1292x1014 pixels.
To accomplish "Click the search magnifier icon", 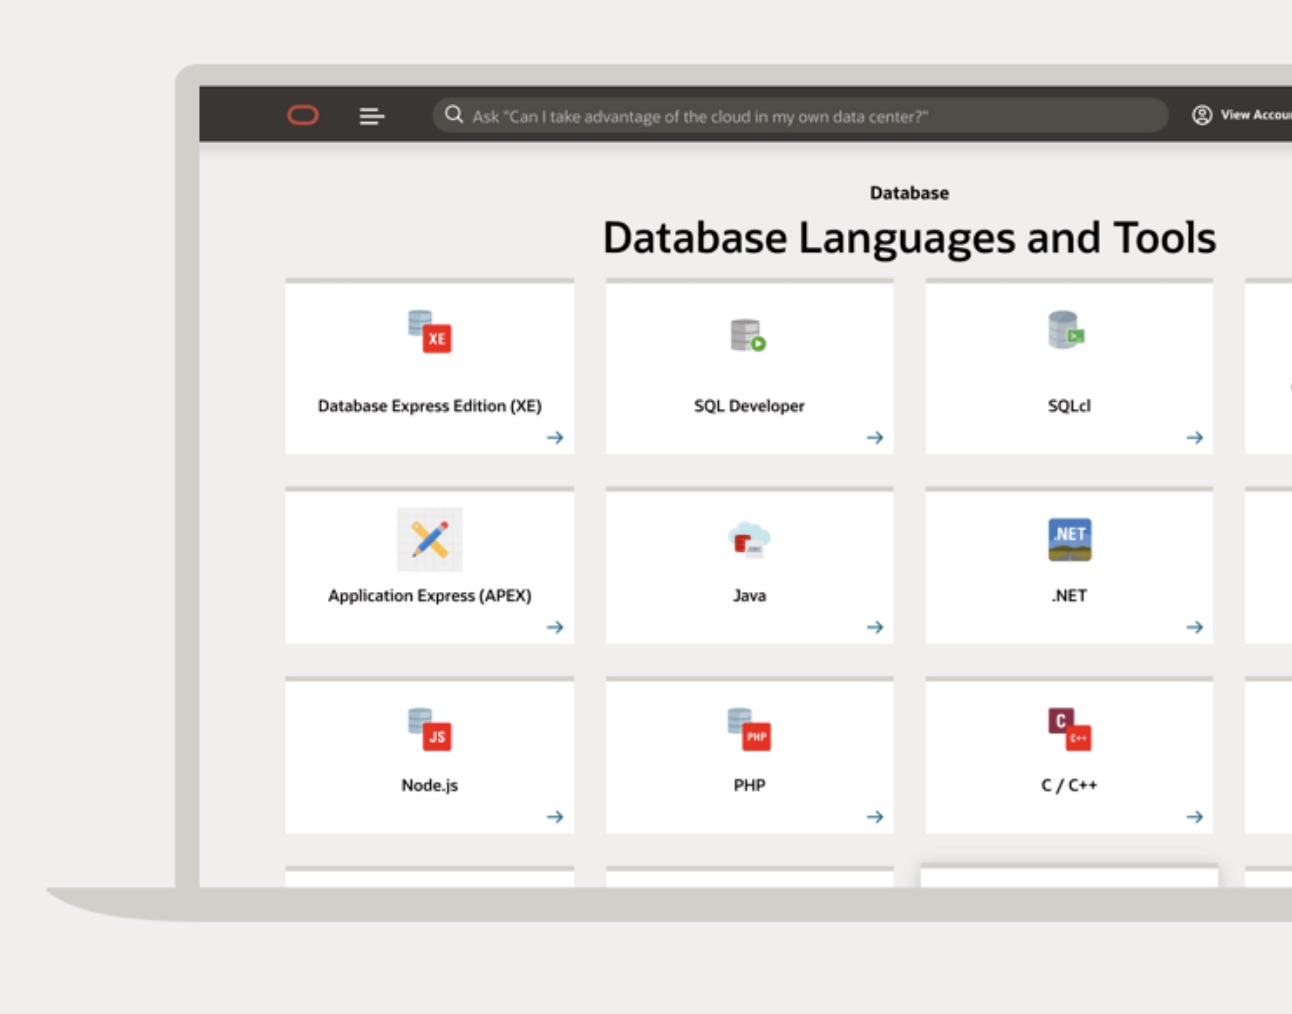I will pyautogui.click(x=454, y=115).
